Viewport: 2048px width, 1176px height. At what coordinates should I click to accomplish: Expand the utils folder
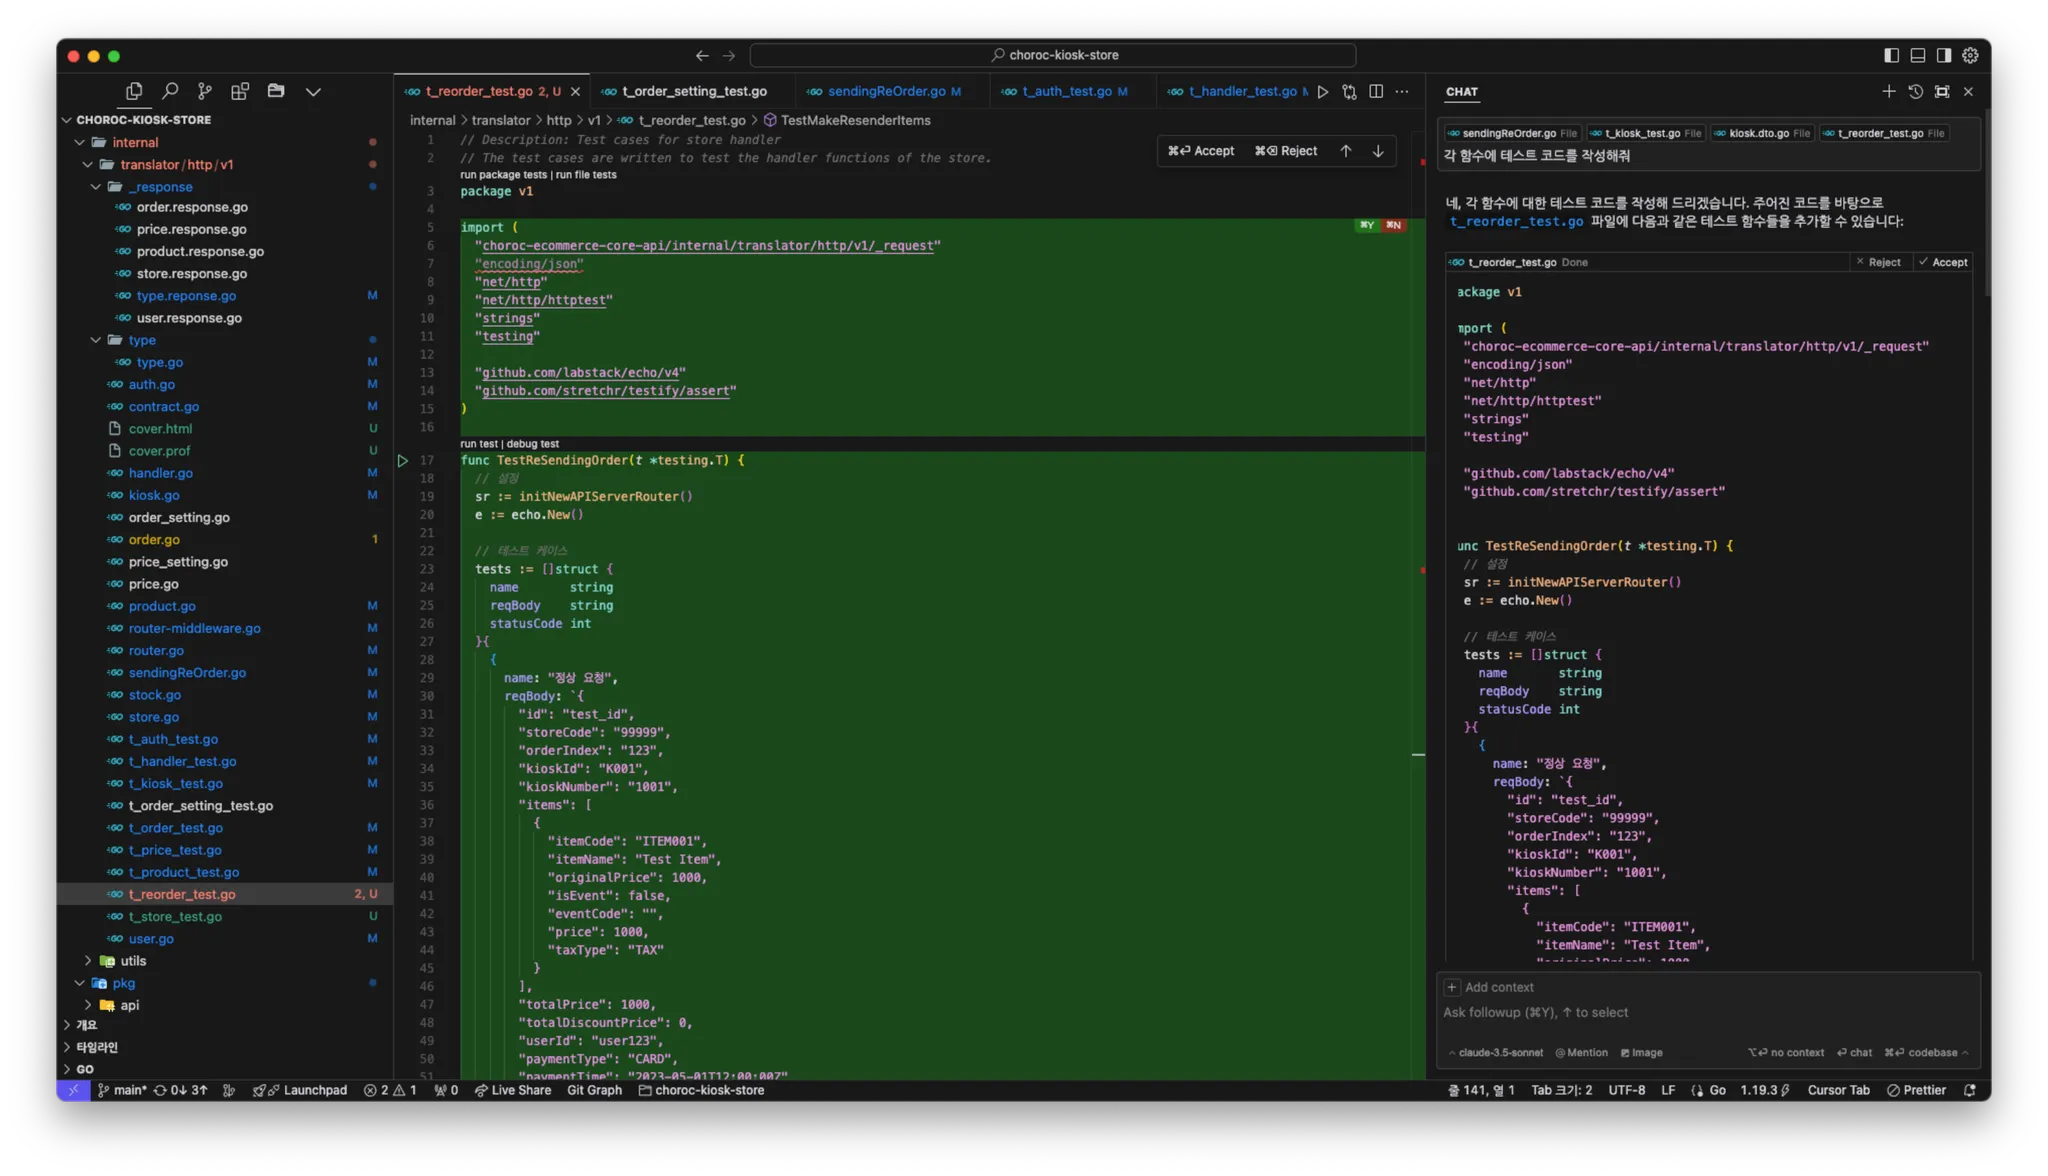(x=132, y=960)
